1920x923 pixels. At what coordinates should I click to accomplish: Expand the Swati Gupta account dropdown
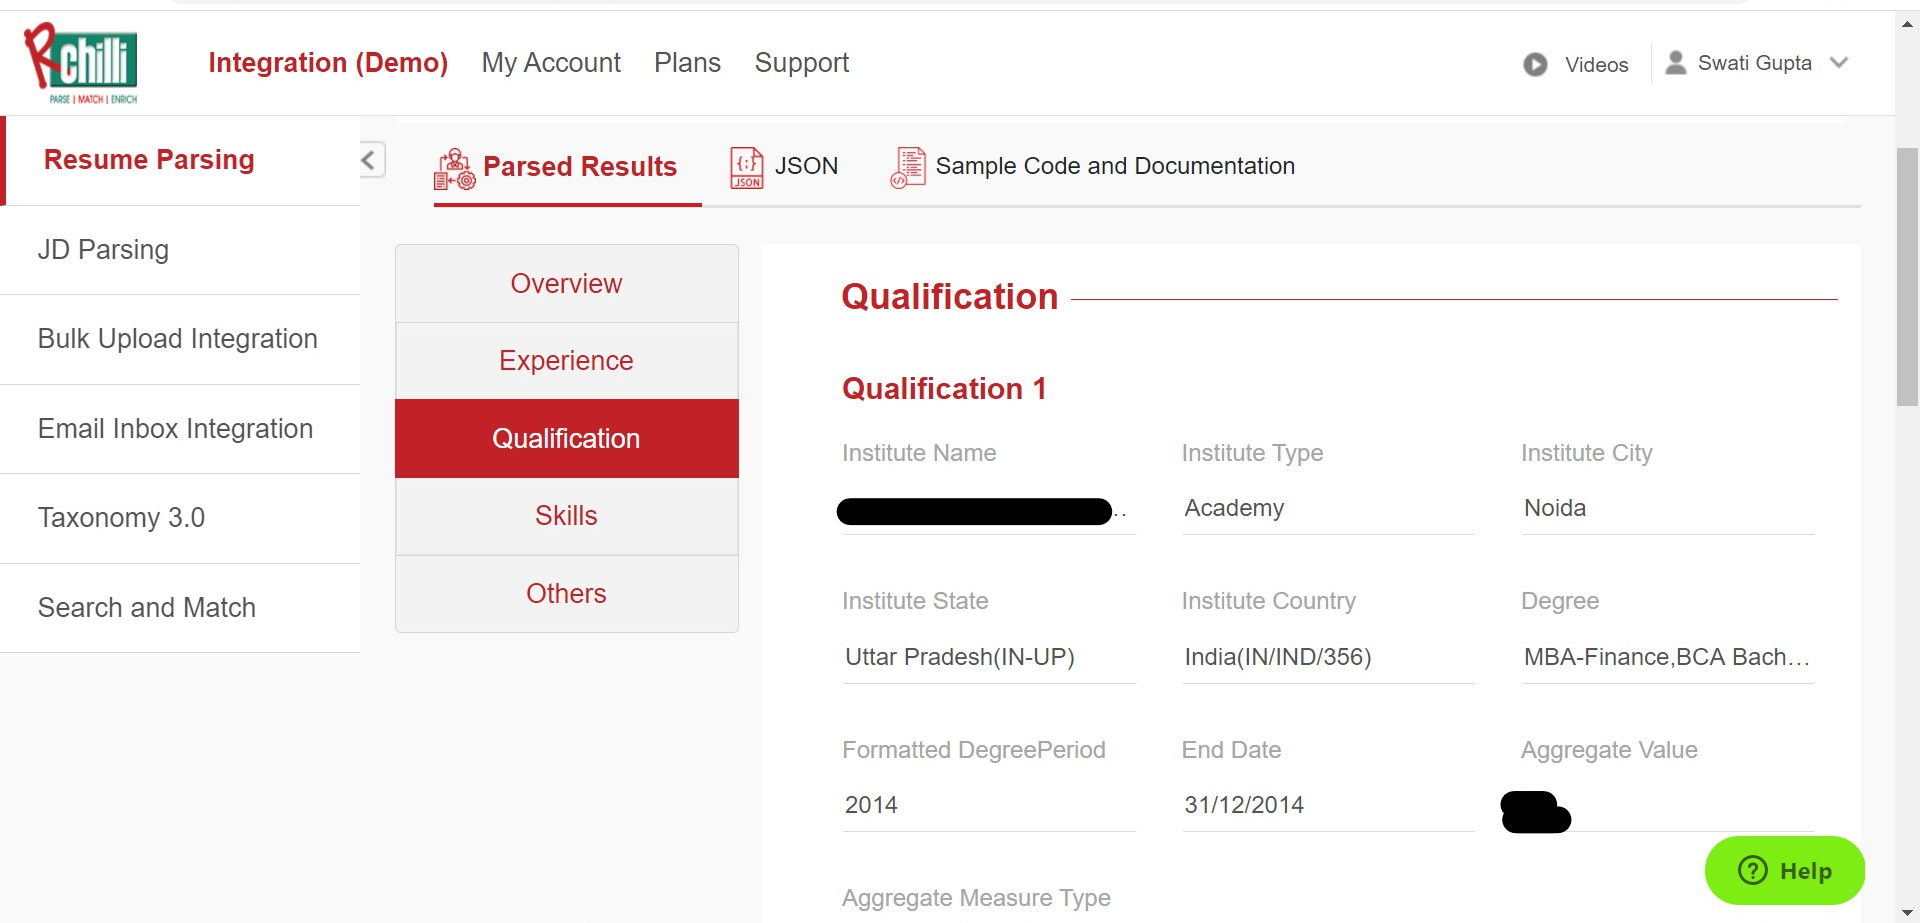(1838, 63)
